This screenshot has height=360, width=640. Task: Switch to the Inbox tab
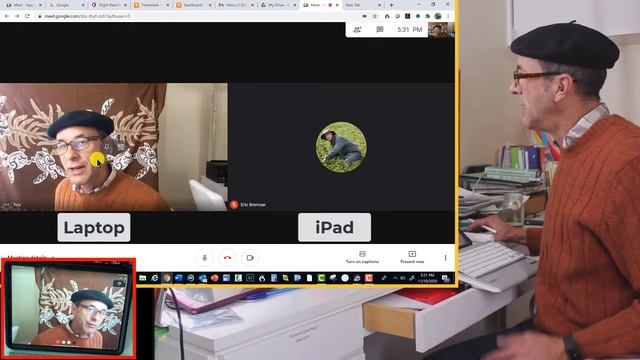pos(235,5)
